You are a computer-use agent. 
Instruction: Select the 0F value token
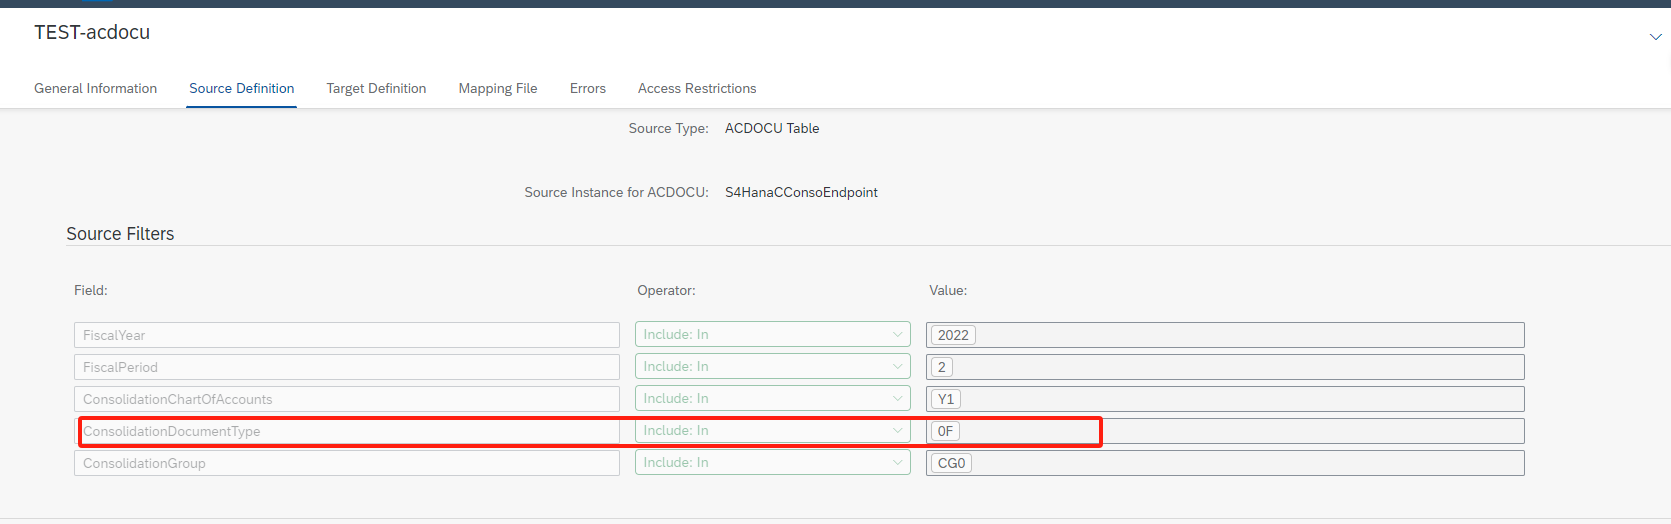945,431
